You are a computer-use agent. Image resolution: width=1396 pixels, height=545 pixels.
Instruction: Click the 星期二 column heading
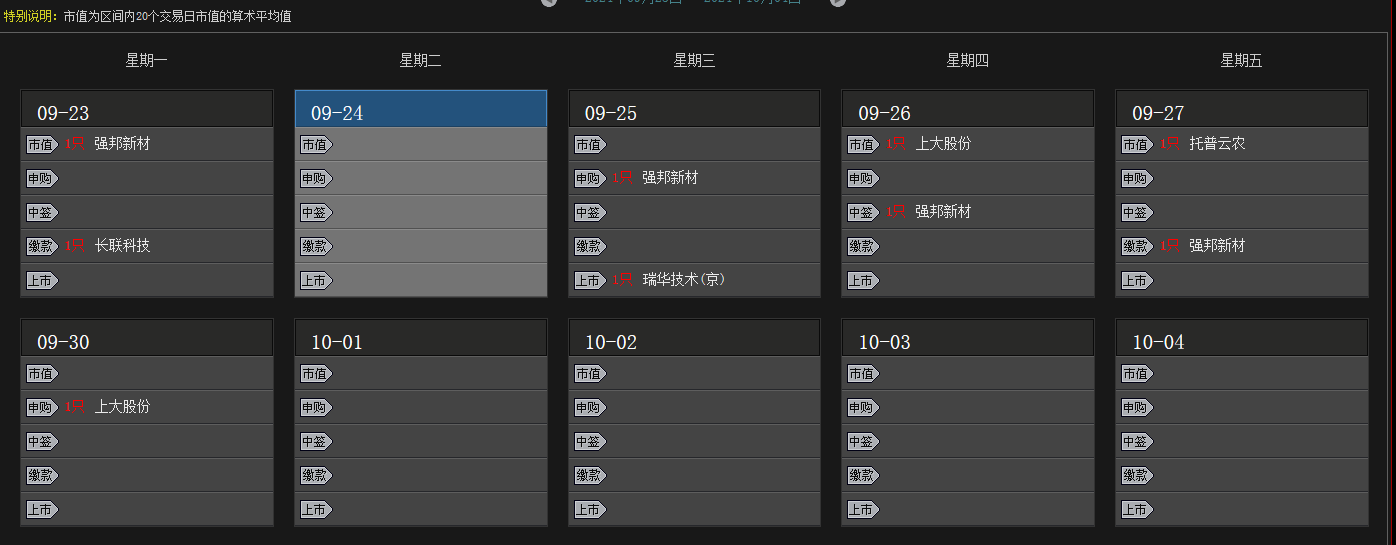421,61
